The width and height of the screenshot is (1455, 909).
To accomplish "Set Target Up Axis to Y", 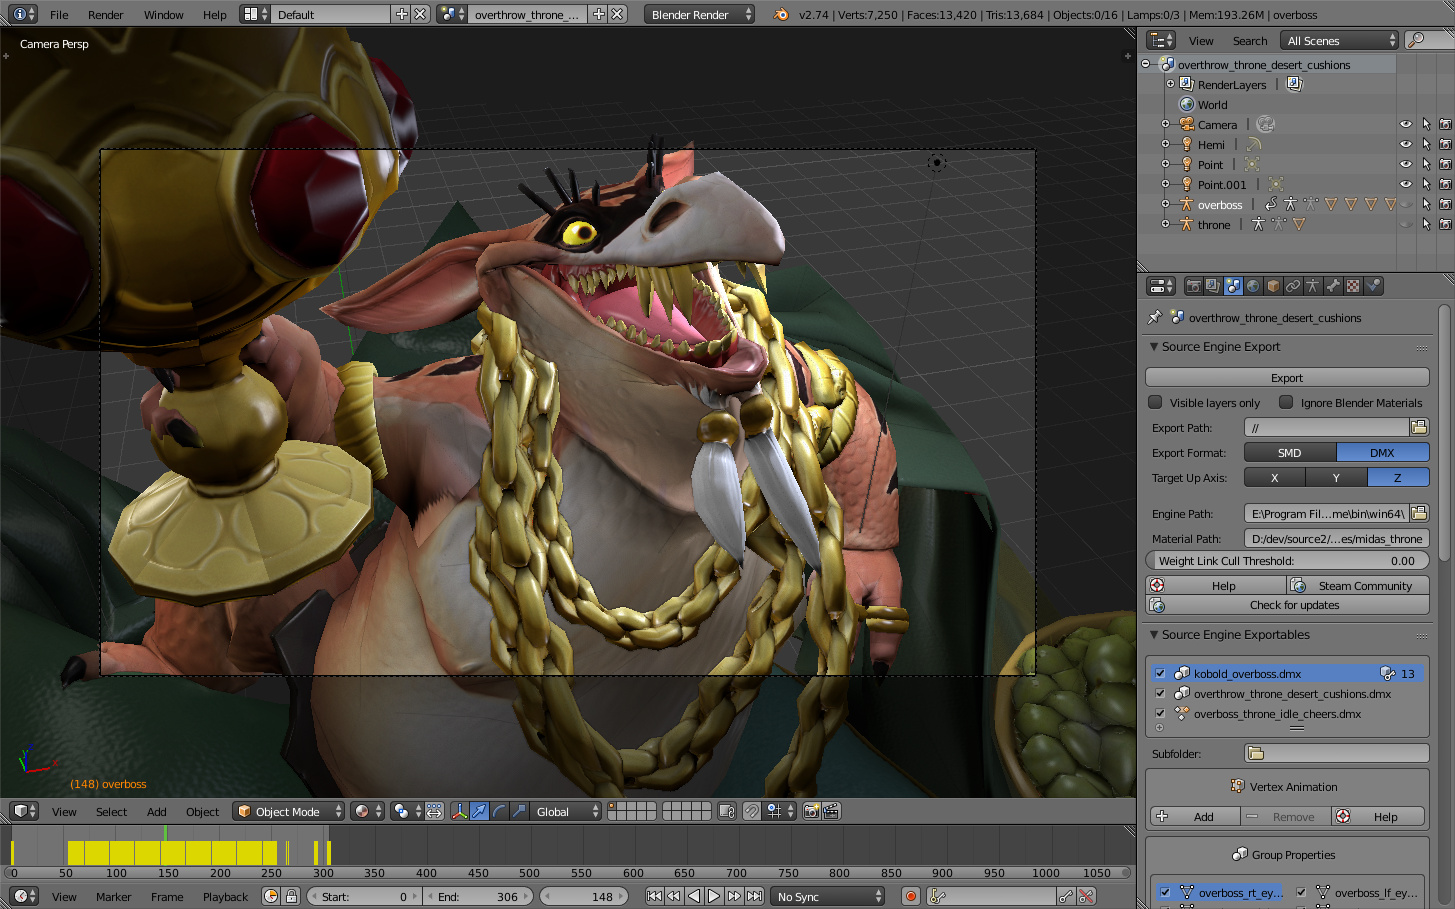I will (1336, 477).
